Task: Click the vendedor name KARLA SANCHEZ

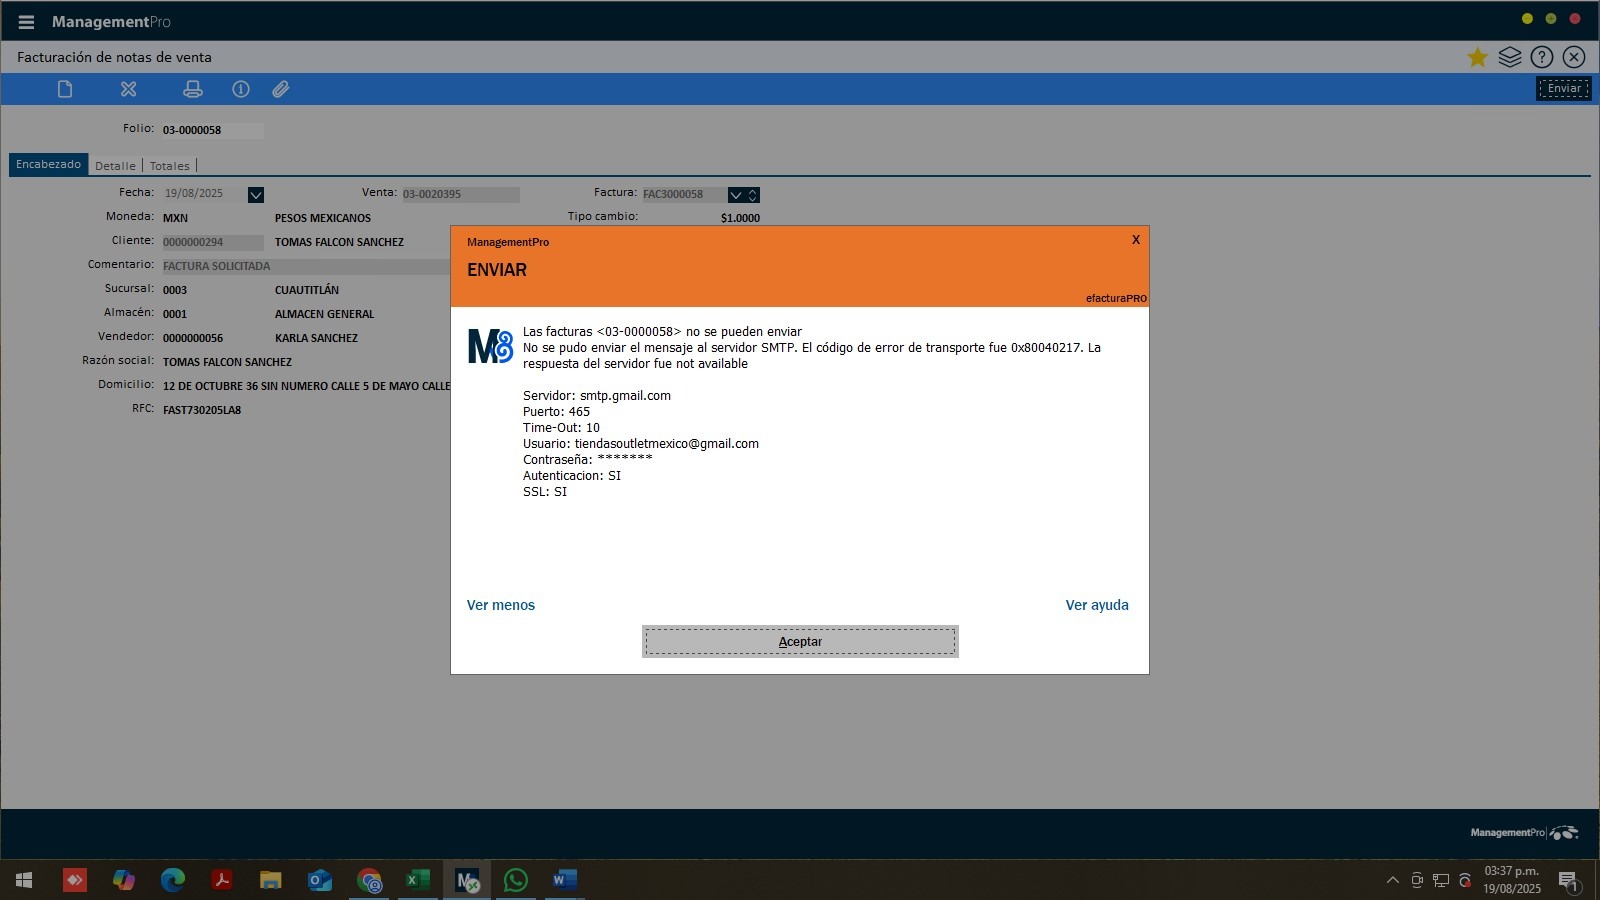Action: [x=316, y=338]
